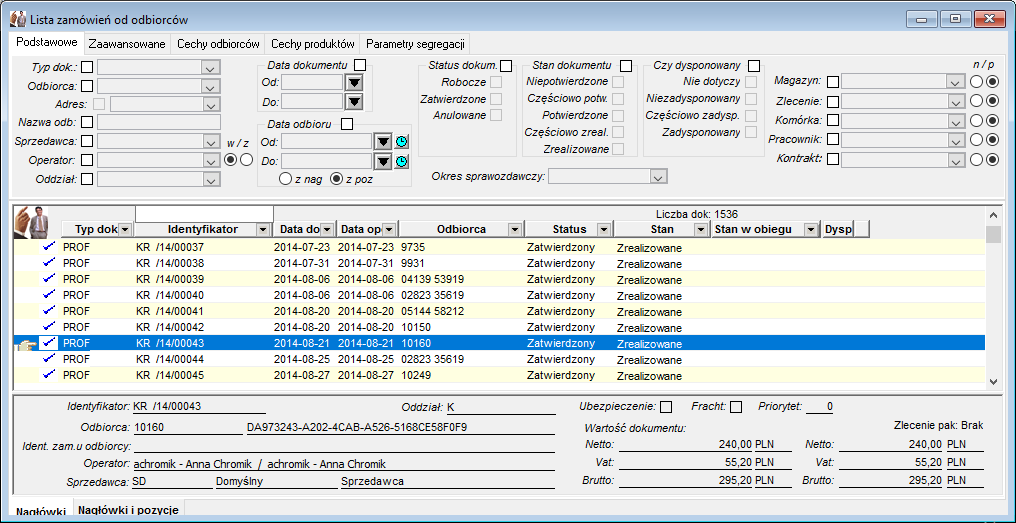The image size is (1016, 523).
Task: Open the Stan w obiegu column filter arrow
Action: pyautogui.click(x=810, y=229)
